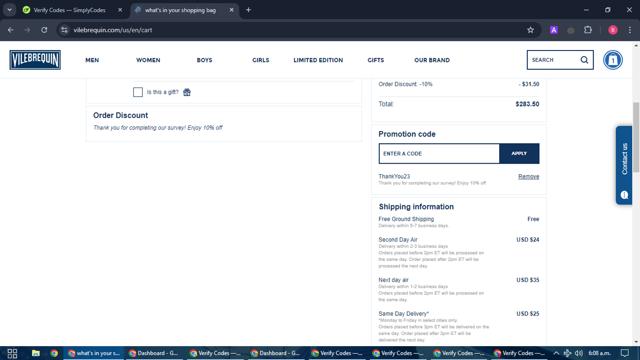This screenshot has width=640, height=360.
Task: Open File Explorer from the taskbar
Action: coord(36,353)
